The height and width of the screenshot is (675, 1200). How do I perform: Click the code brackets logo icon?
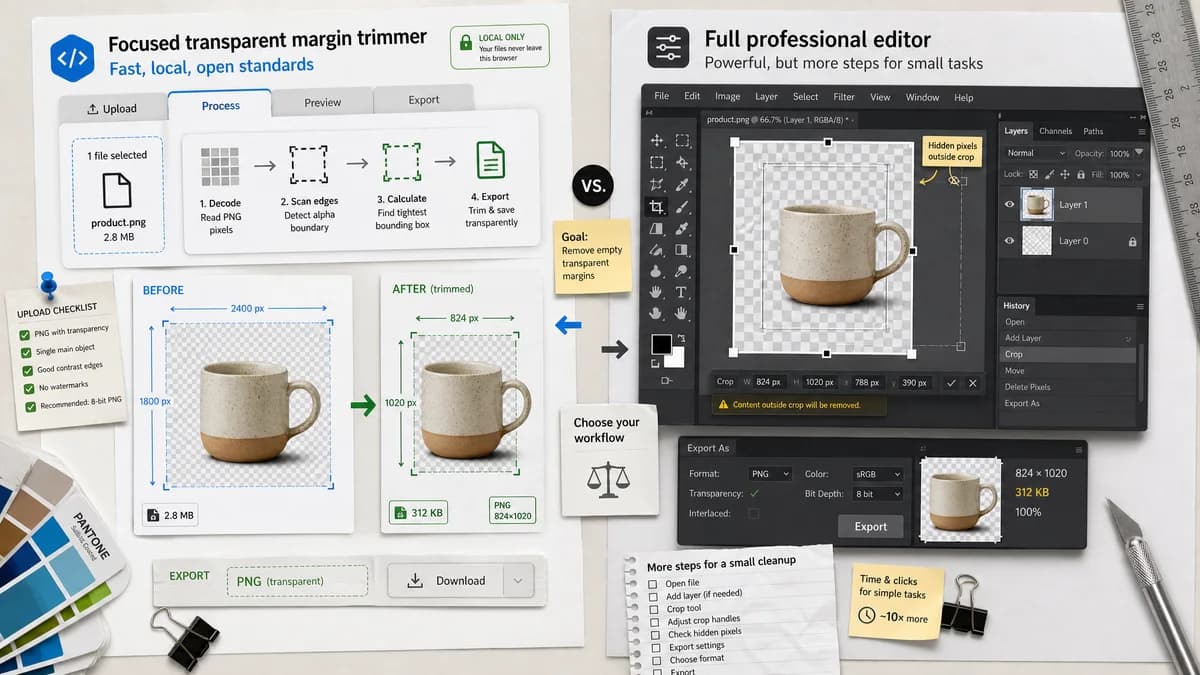(x=72, y=58)
